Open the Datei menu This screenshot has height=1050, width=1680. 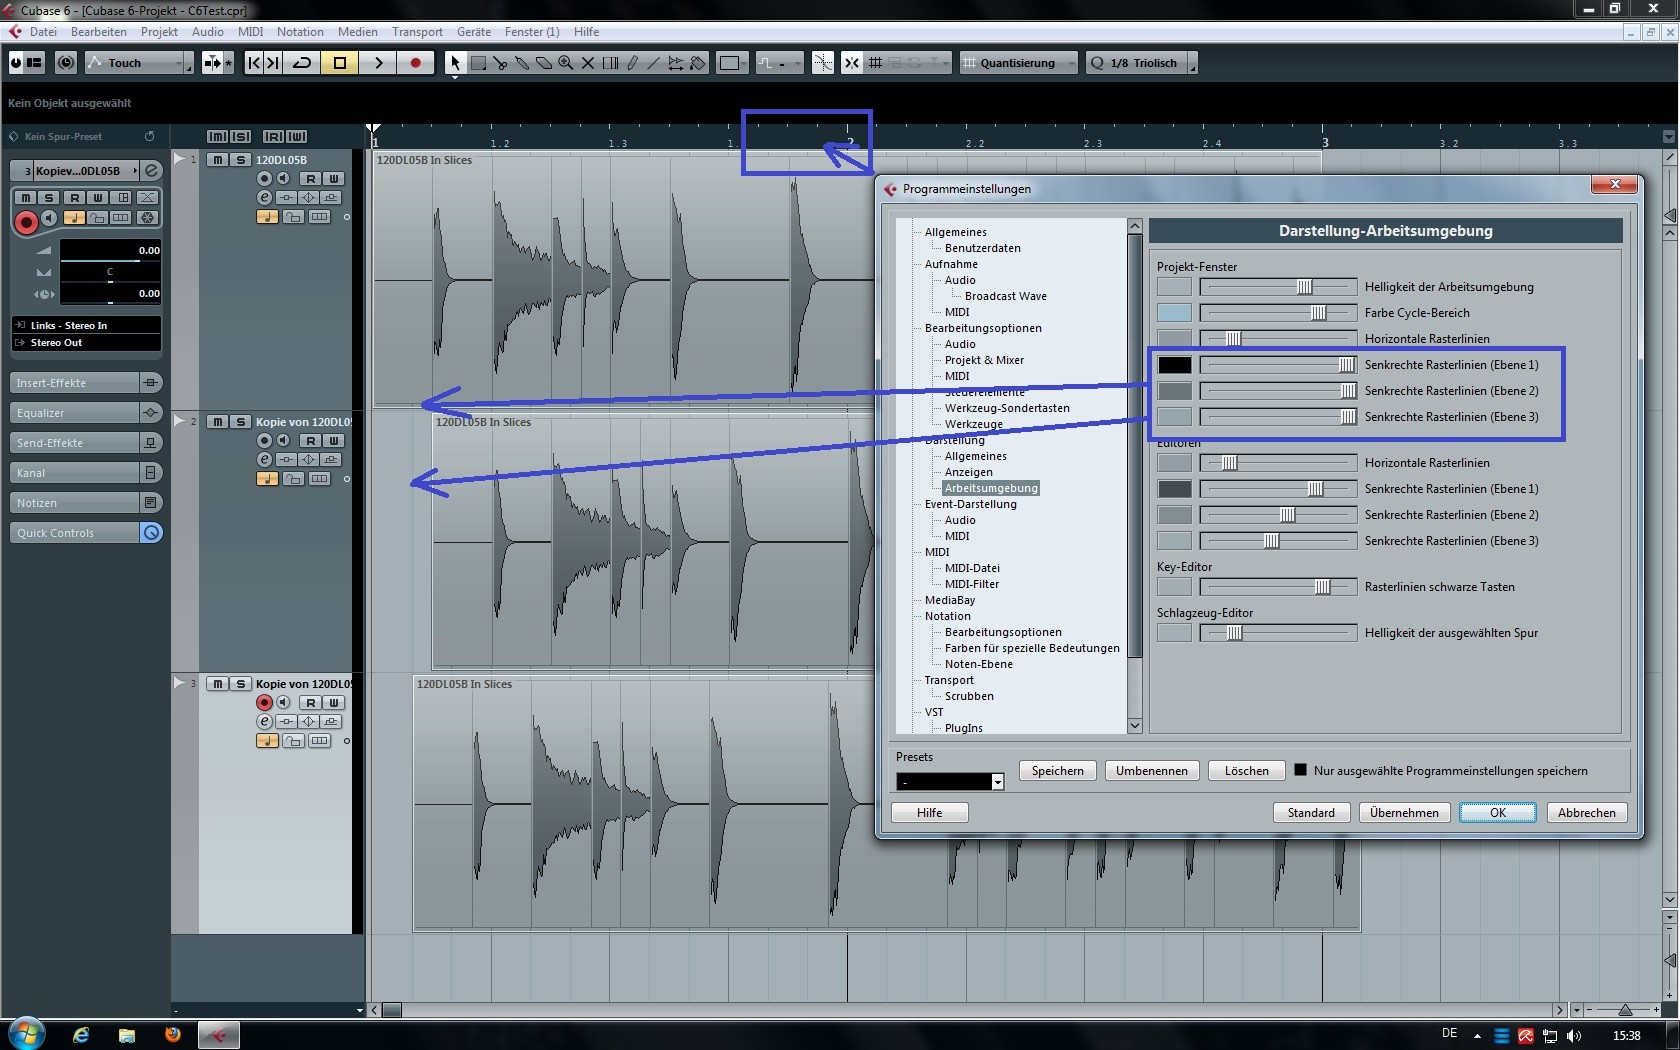[x=43, y=32]
